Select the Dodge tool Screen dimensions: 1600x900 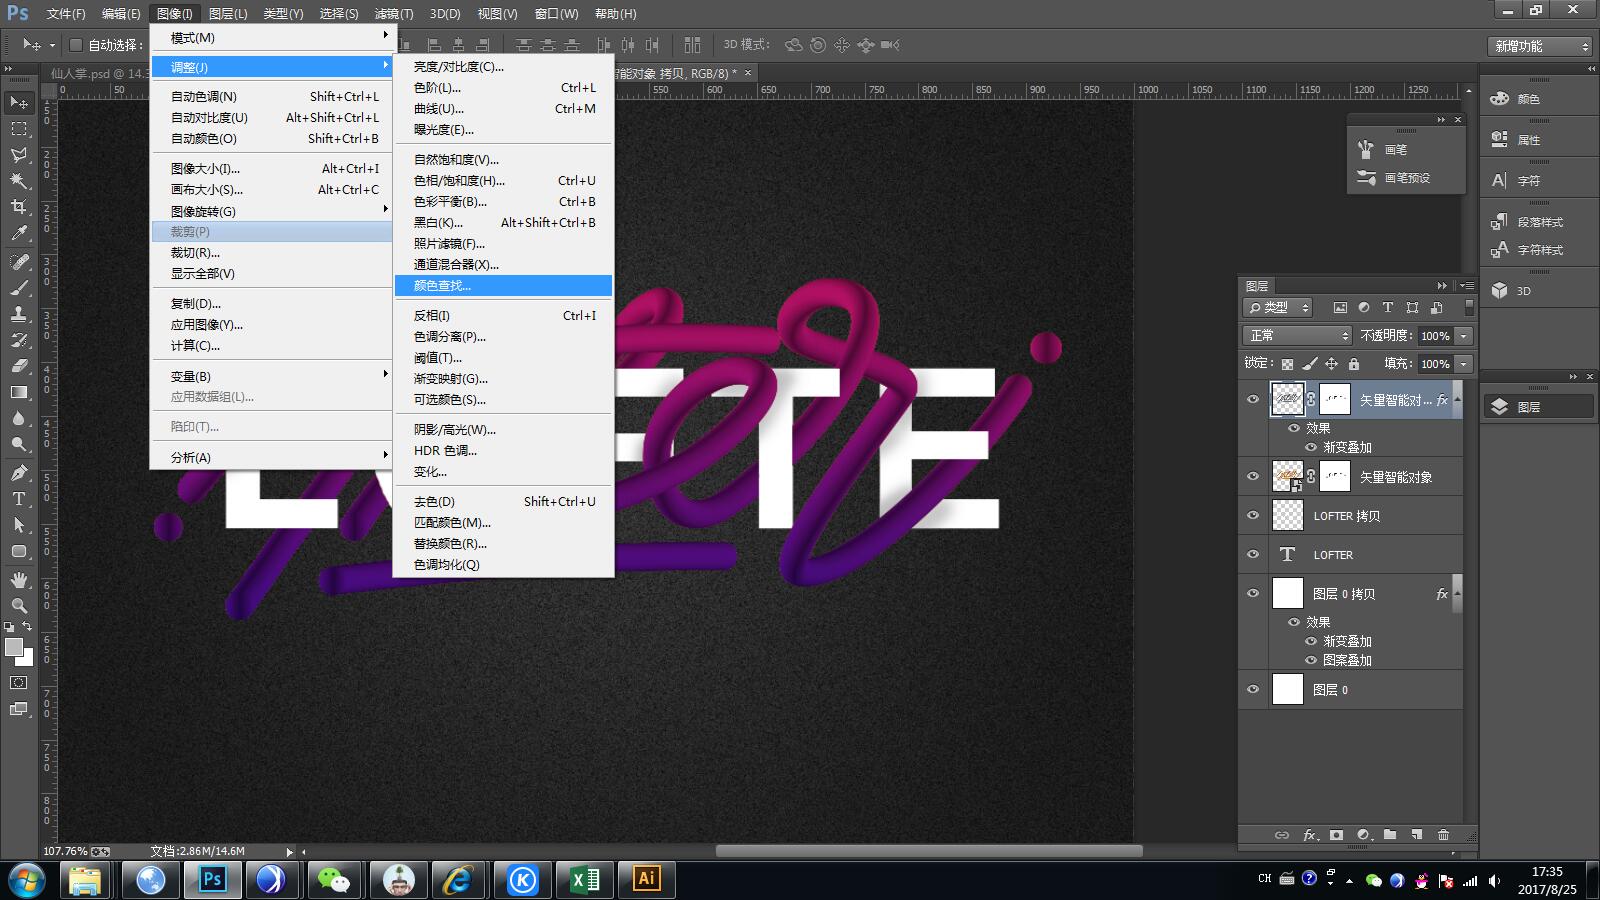coord(19,444)
